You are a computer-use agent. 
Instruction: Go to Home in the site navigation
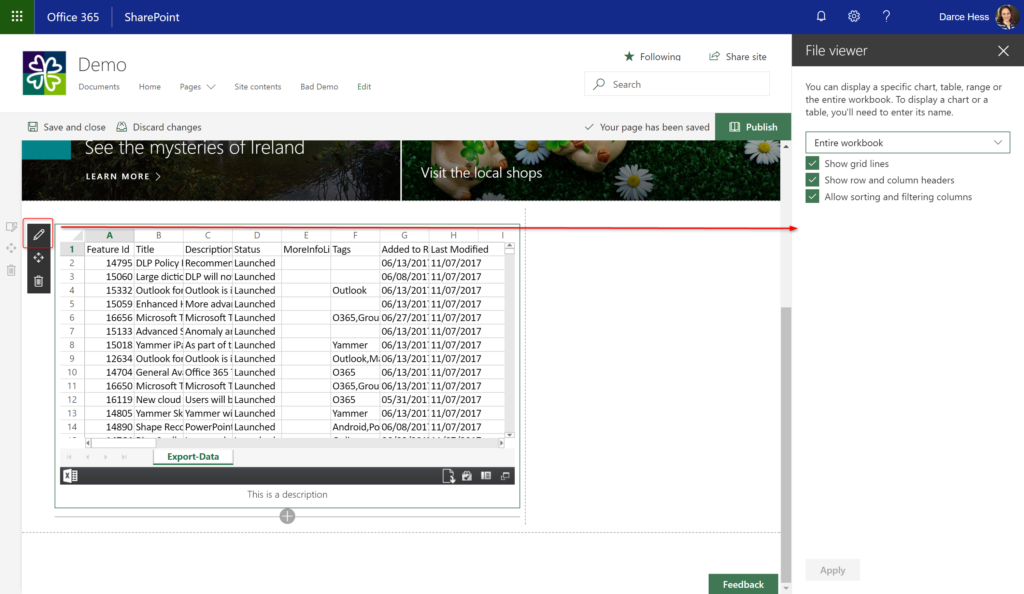tap(150, 86)
